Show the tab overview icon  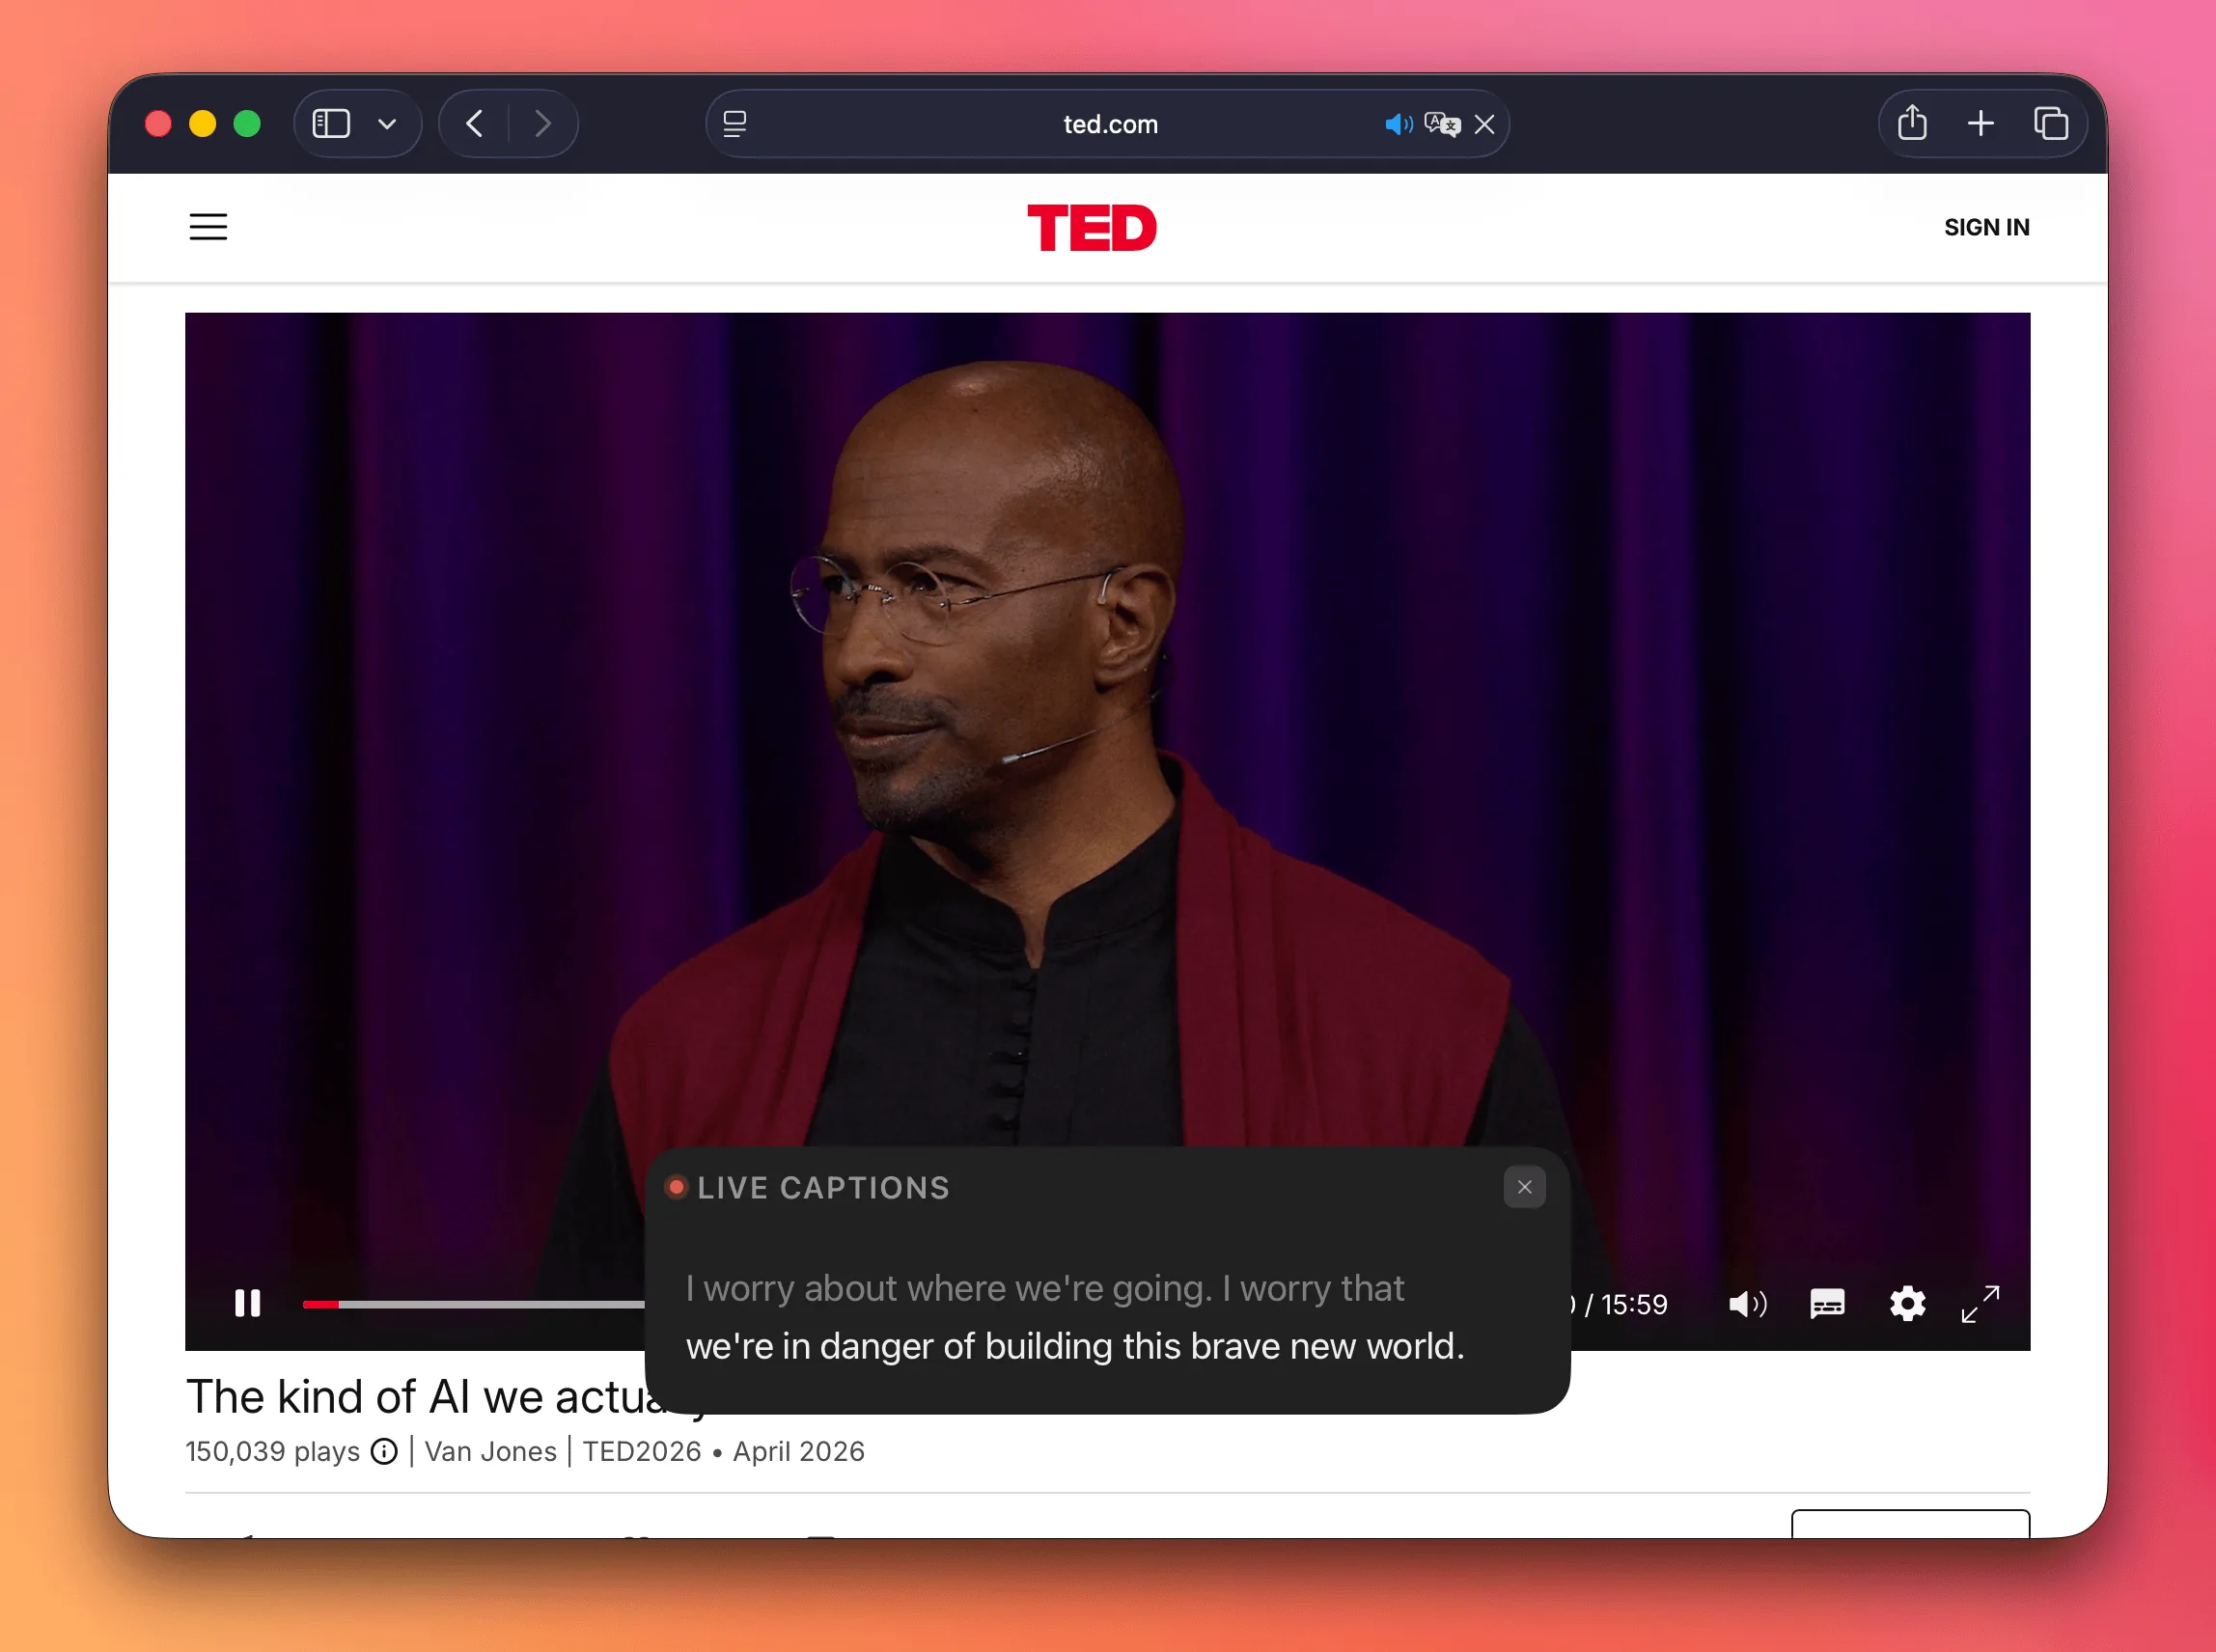point(2051,123)
